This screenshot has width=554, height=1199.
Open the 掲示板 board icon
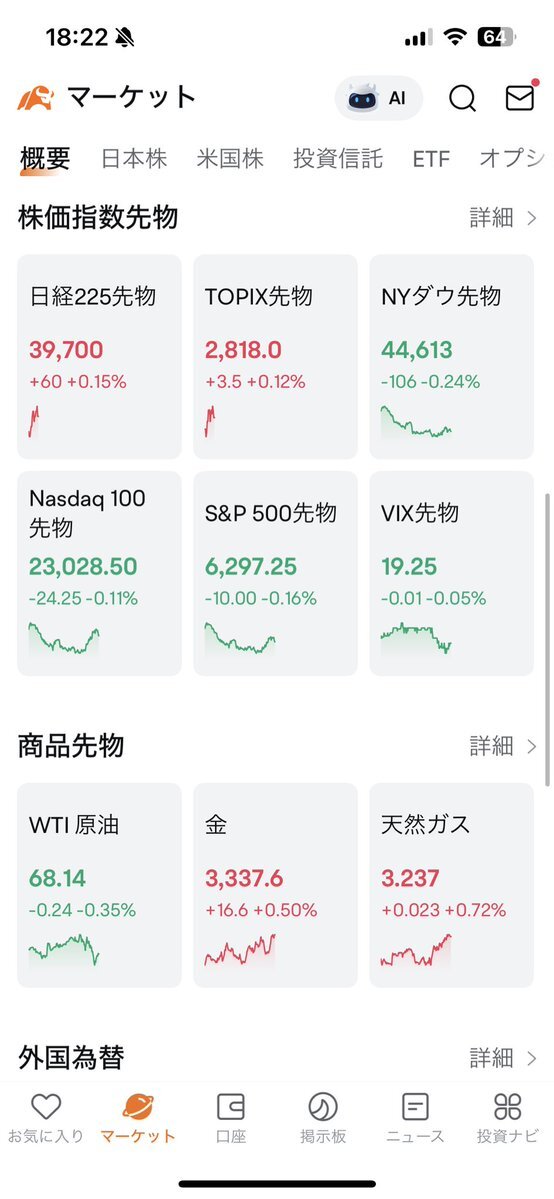[323, 1106]
